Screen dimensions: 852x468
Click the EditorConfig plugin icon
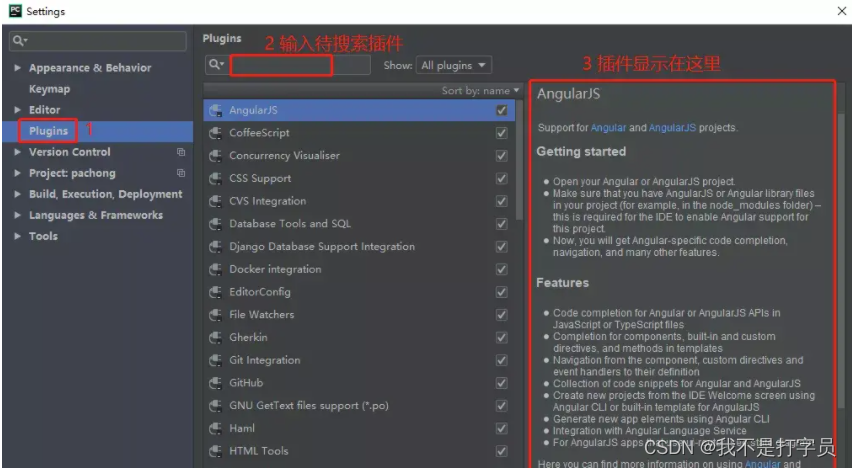[x=215, y=292]
